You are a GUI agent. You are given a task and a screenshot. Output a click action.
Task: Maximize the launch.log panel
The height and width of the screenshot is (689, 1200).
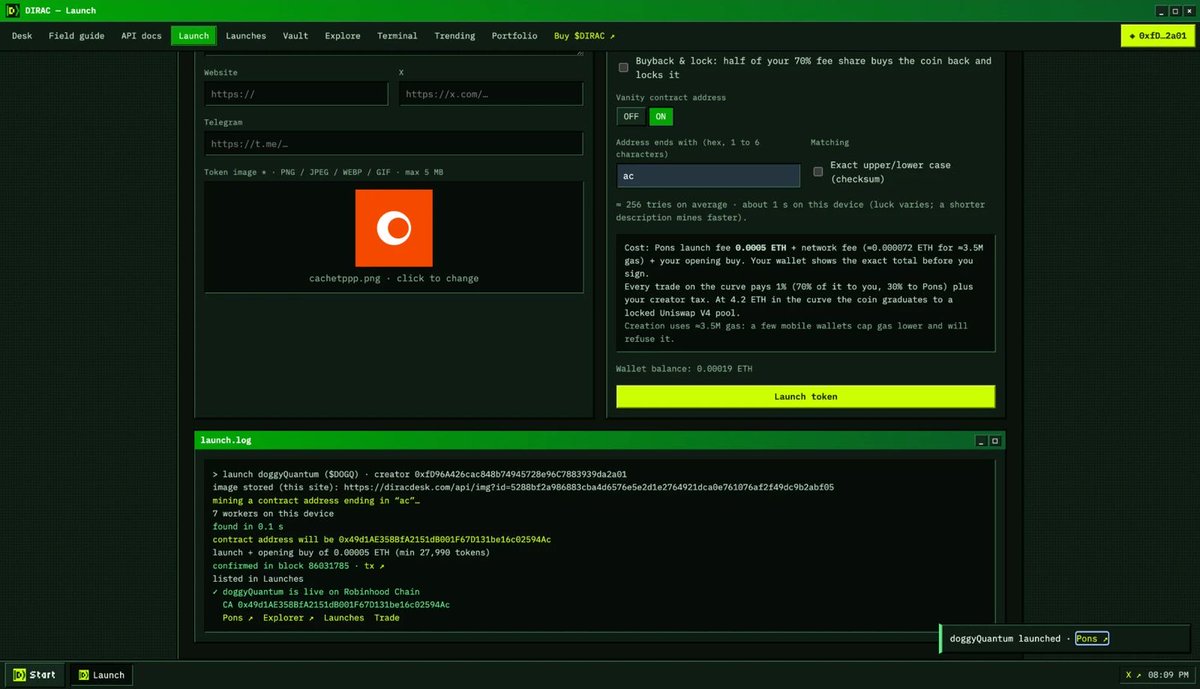click(994, 440)
